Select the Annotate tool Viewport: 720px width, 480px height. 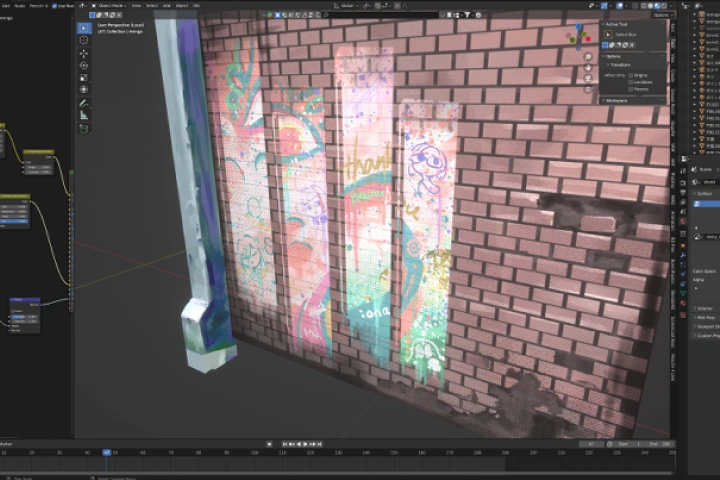tap(84, 103)
